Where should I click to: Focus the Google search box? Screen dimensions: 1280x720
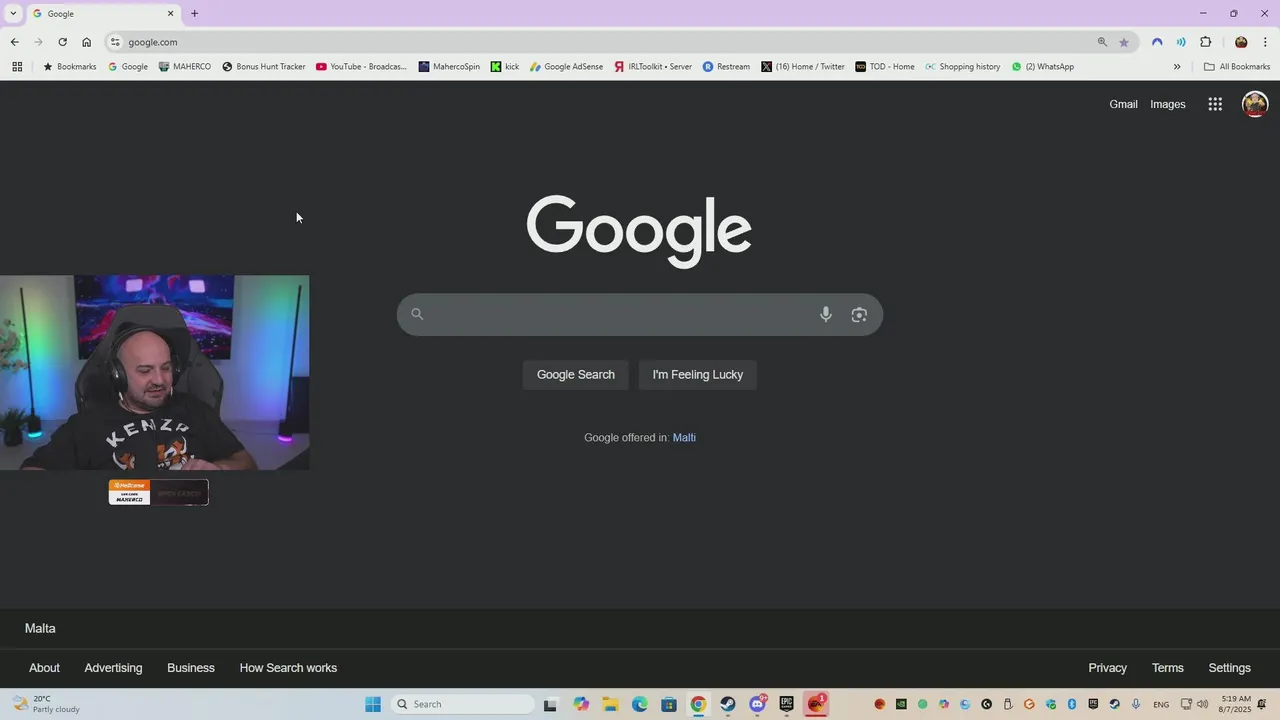point(640,314)
